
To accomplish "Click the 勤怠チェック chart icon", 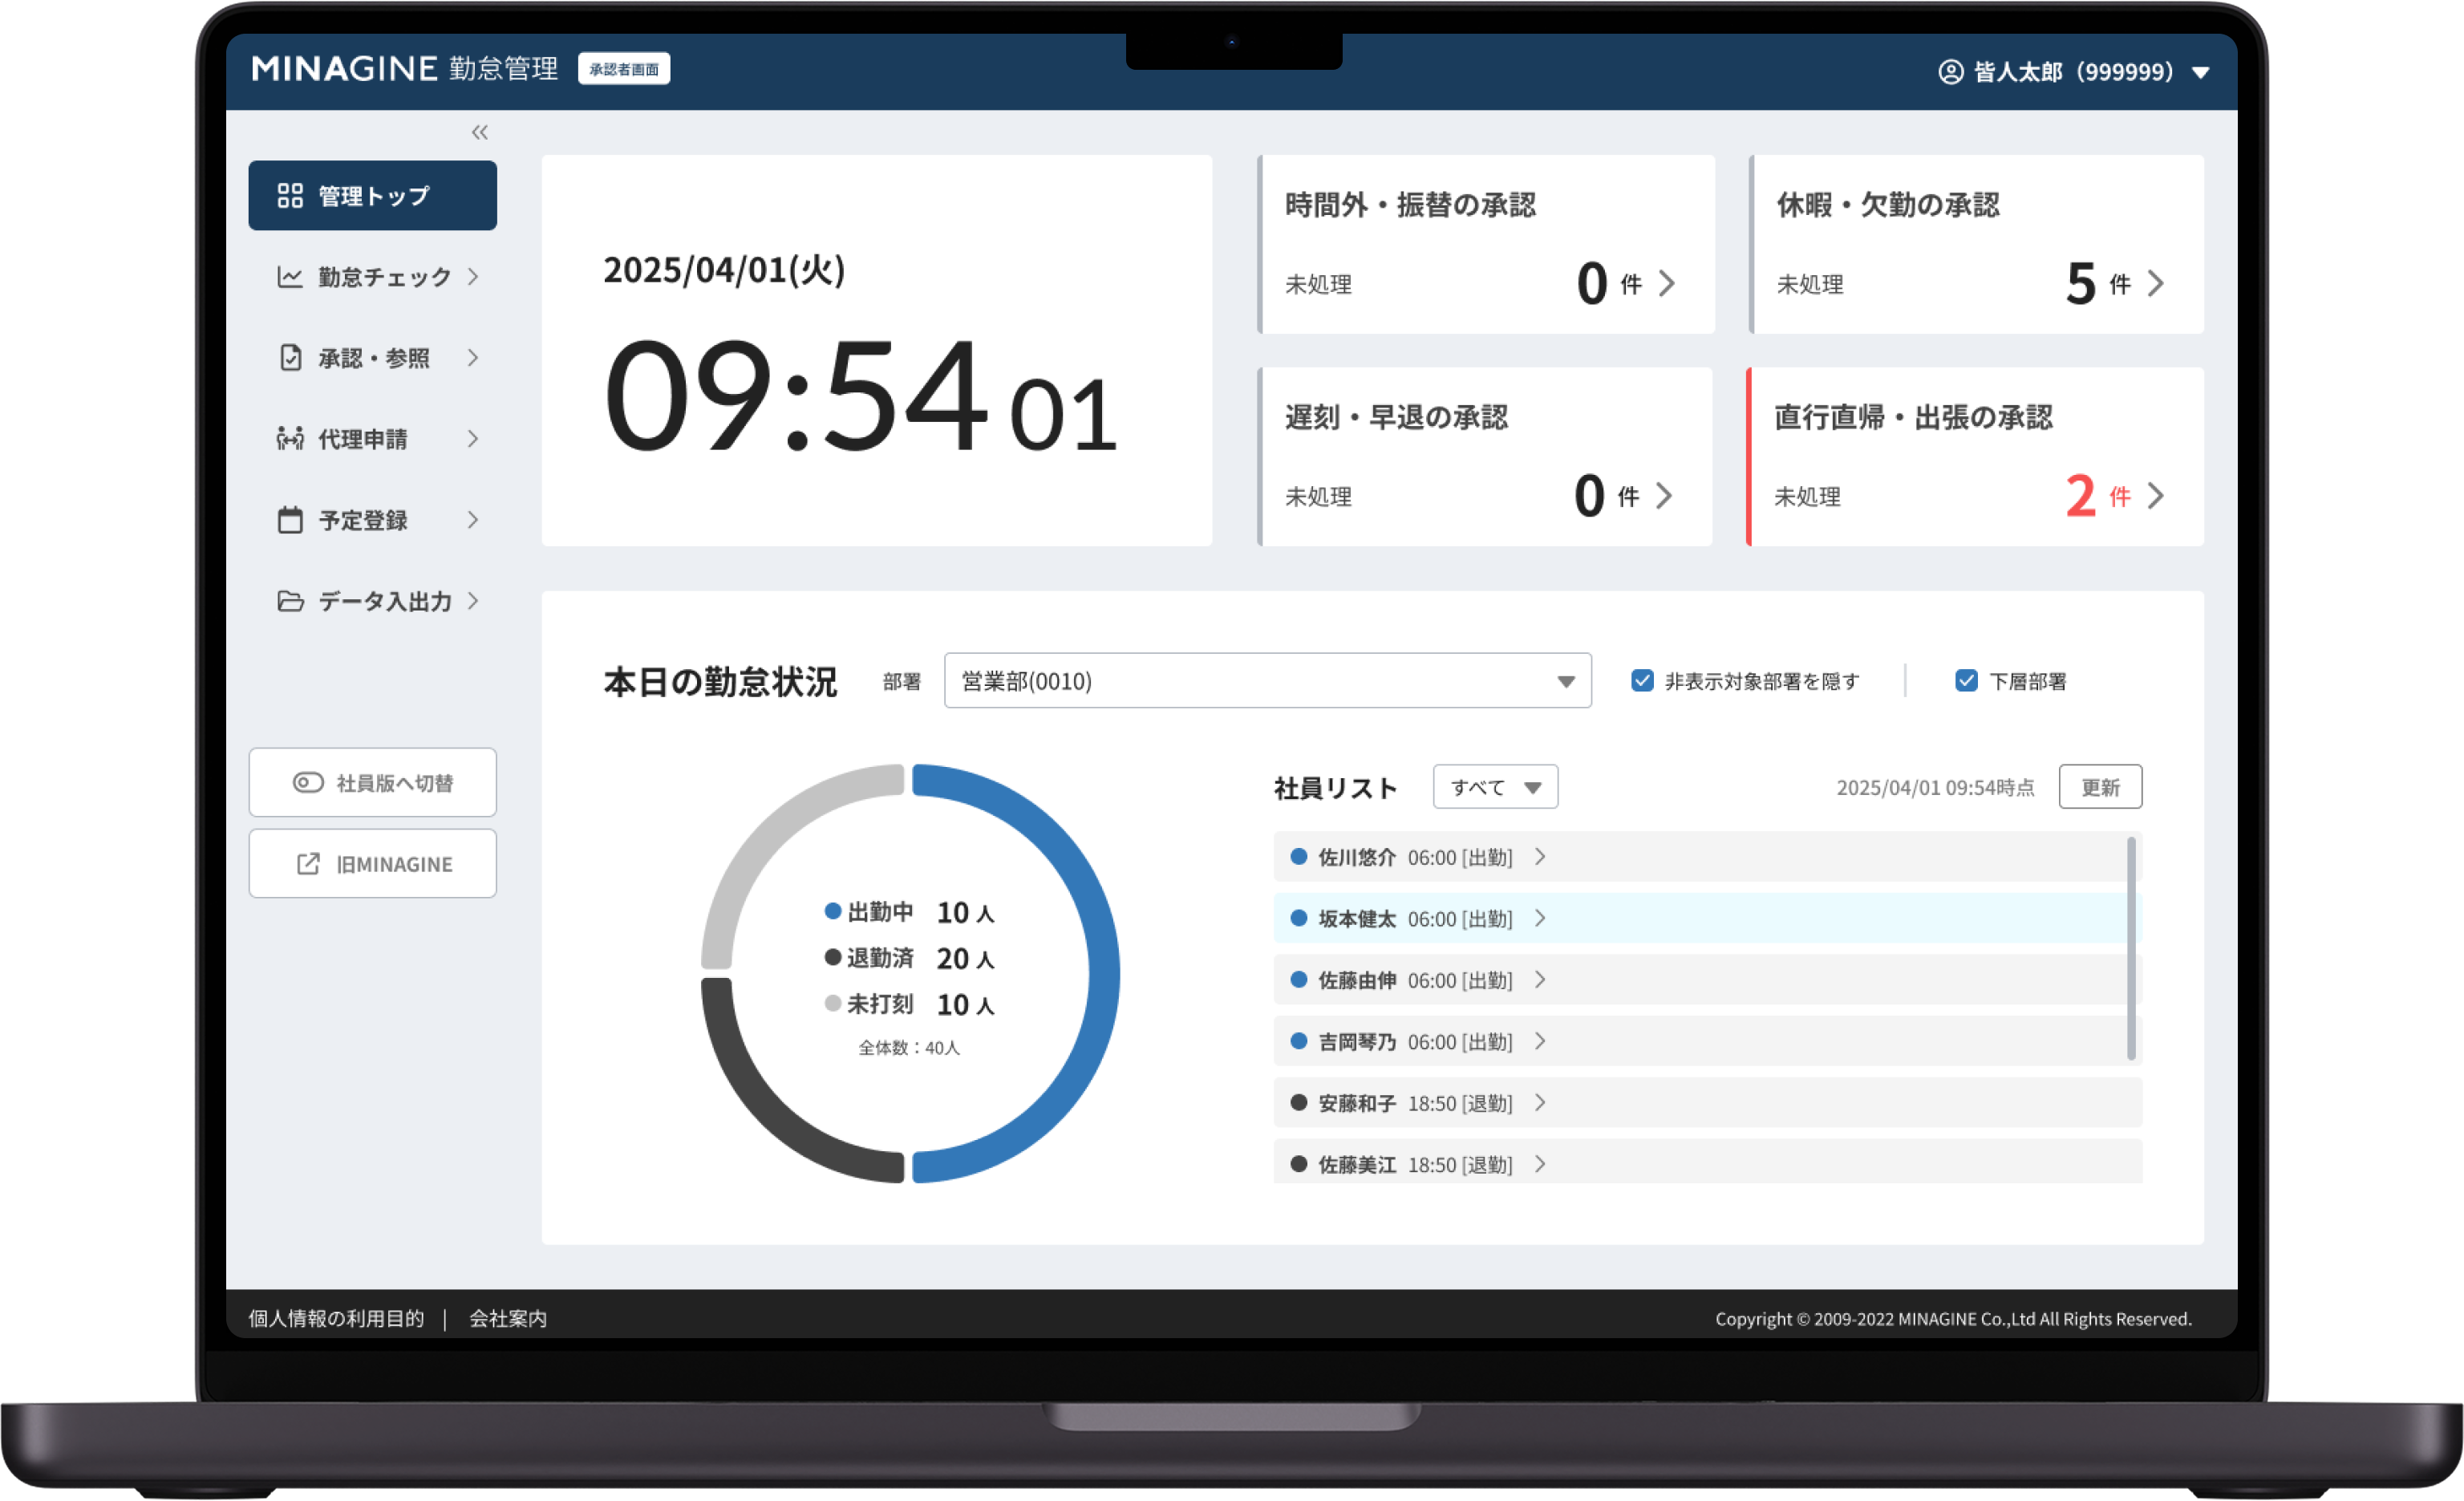I will 290,277.
